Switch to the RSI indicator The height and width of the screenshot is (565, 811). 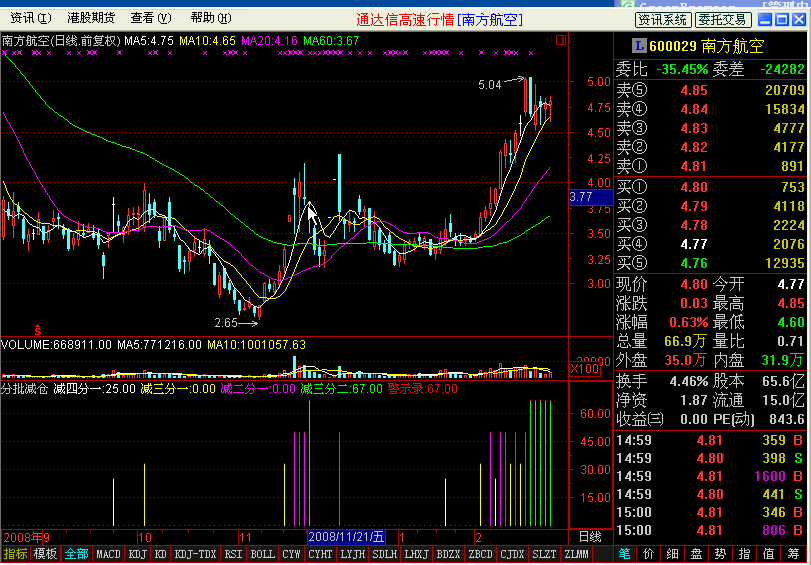(x=233, y=554)
